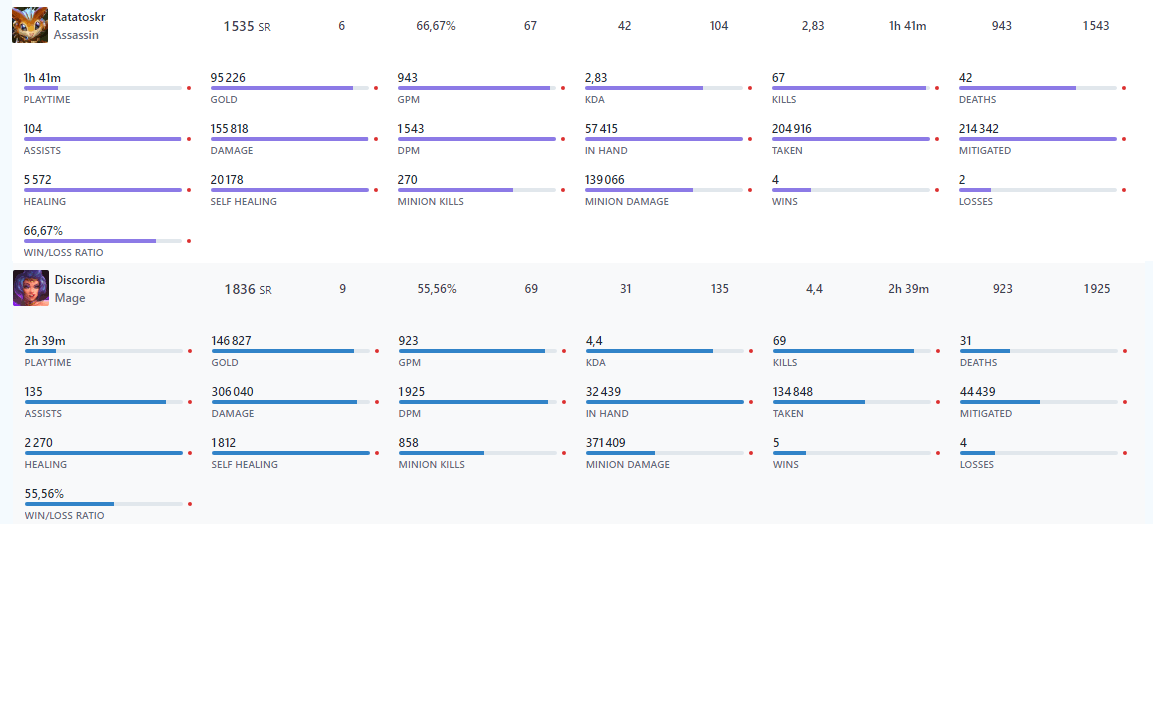The height and width of the screenshot is (701, 1168).
Task: Click Discordia's 4,4 KDA progress bar
Action: (x=665, y=351)
